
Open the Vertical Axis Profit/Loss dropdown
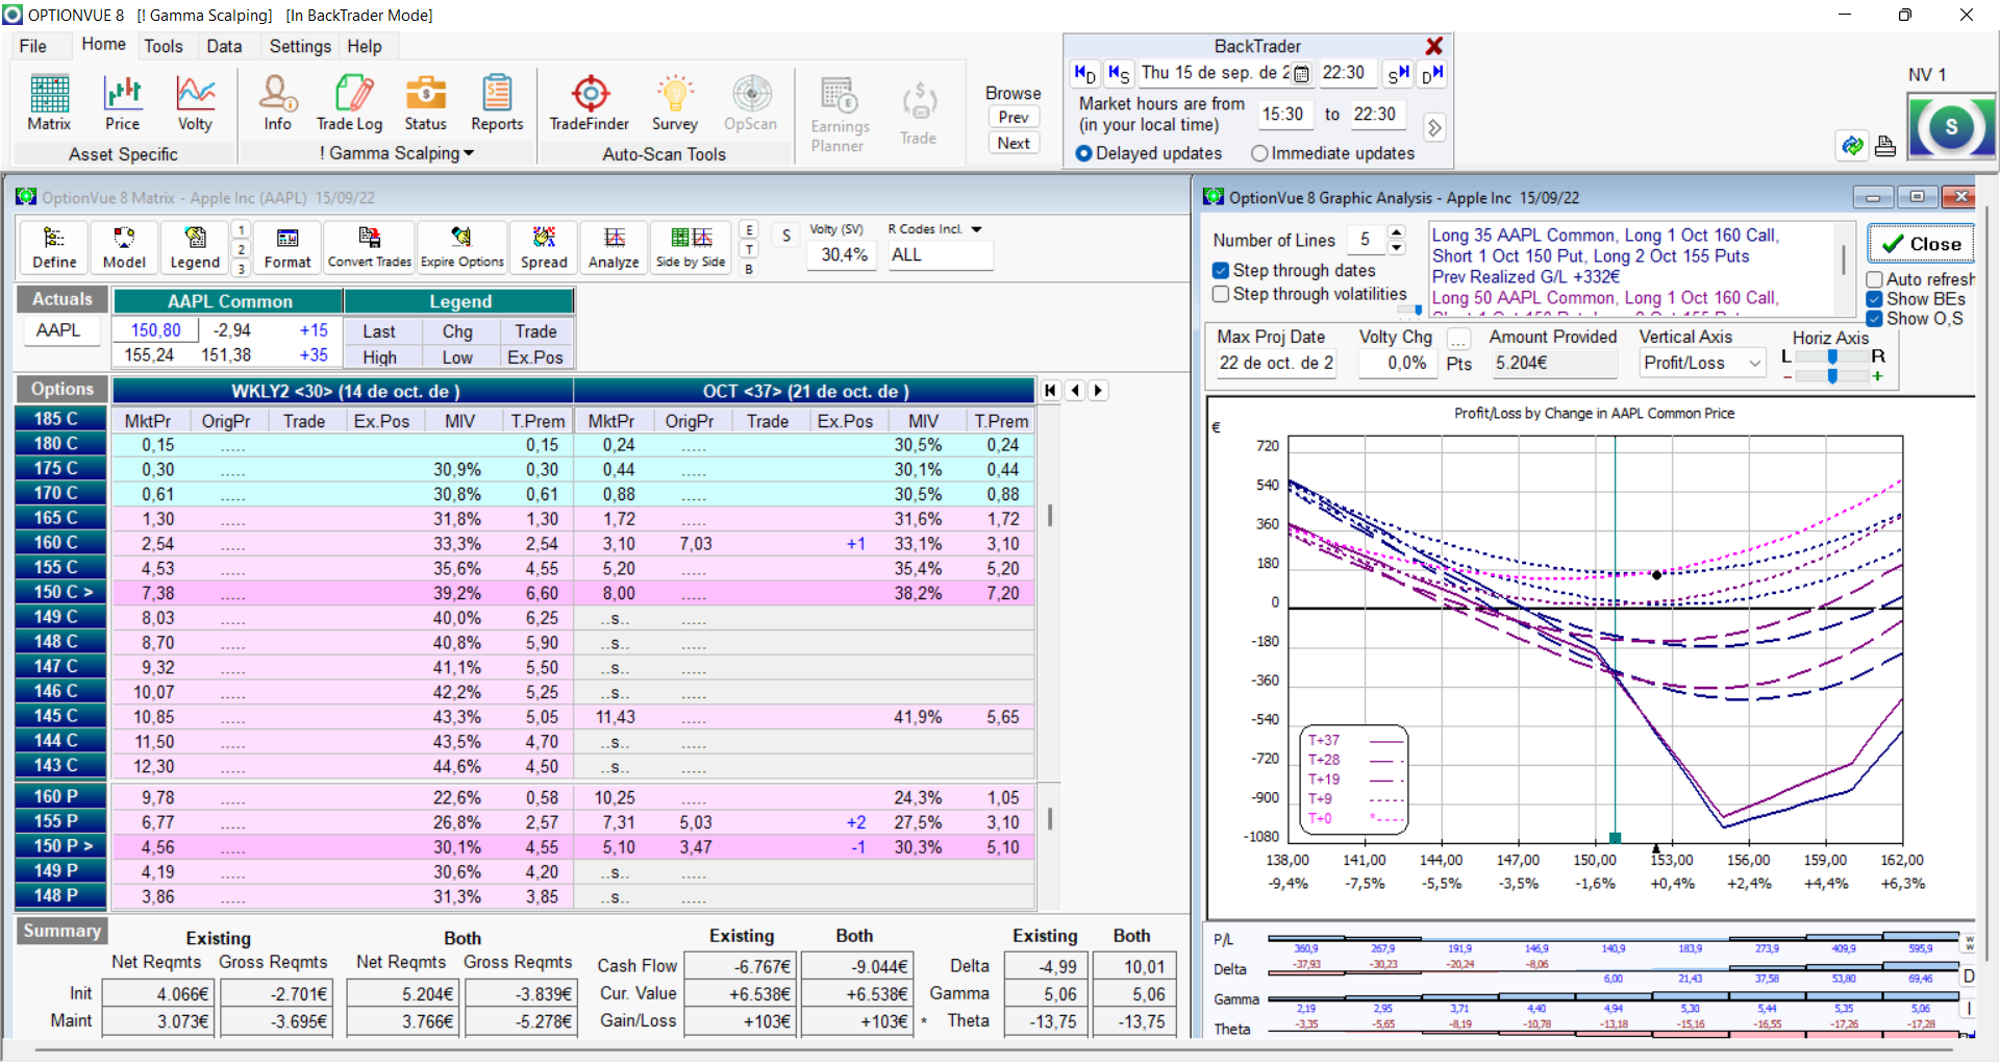[1755, 363]
